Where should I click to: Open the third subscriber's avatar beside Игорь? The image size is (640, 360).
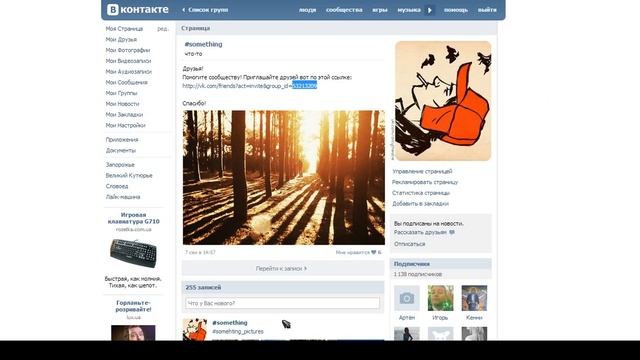(x=474, y=298)
